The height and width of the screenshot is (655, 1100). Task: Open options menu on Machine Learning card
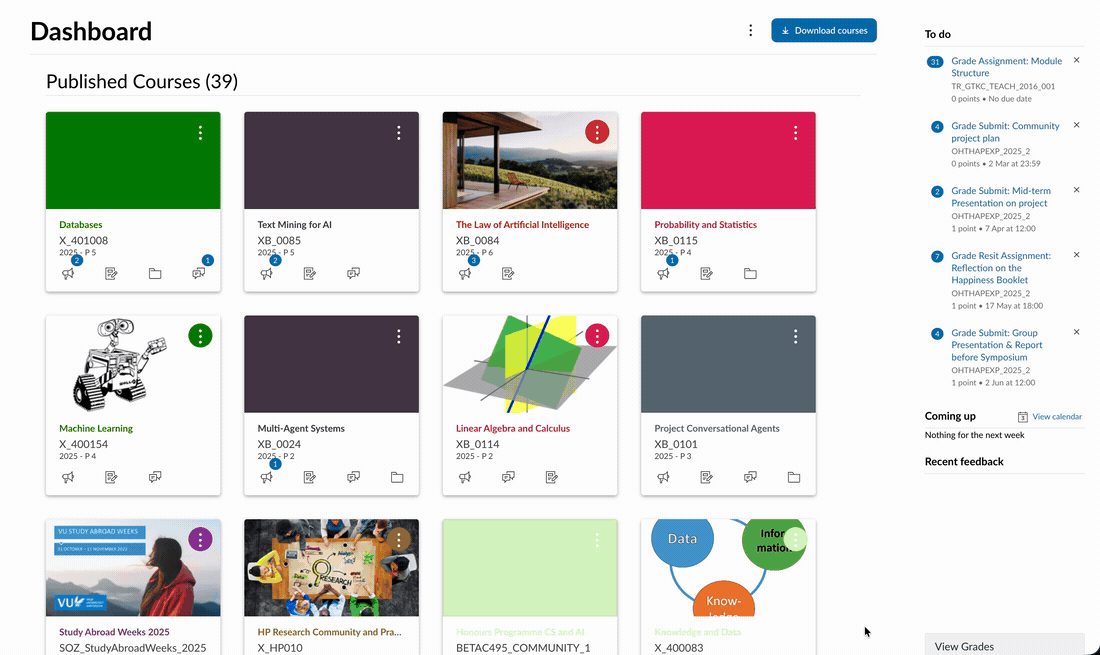[201, 336]
